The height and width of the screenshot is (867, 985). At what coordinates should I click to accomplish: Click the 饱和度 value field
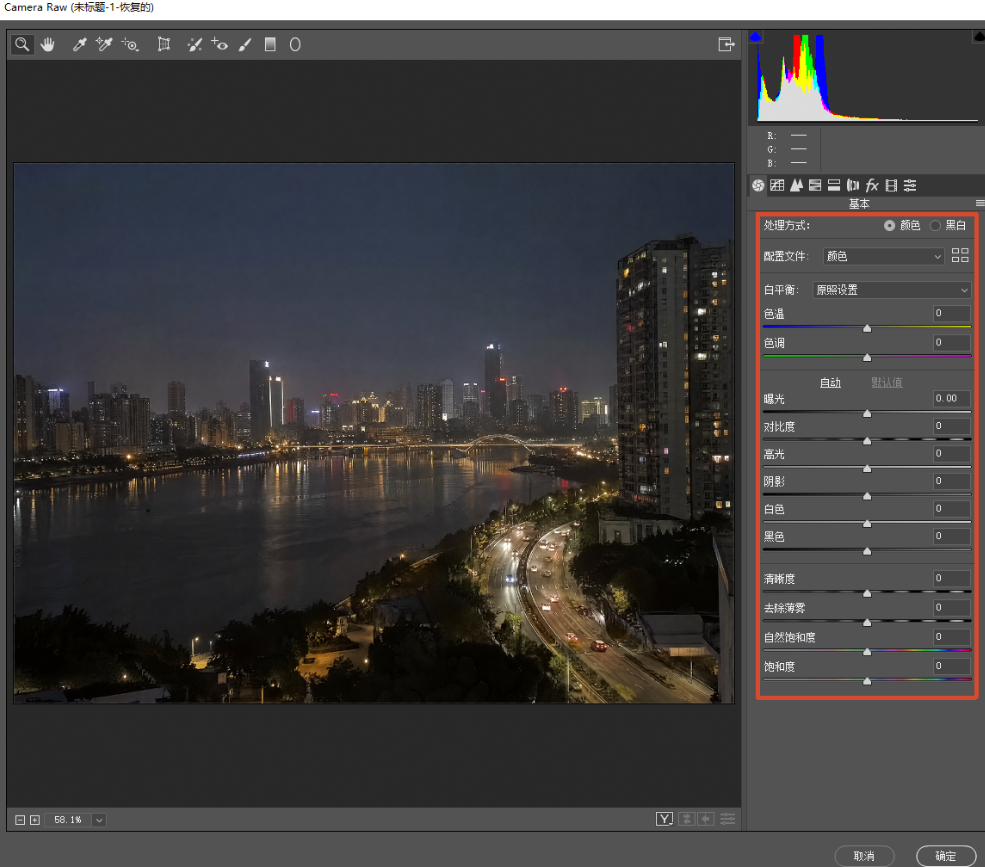[x=952, y=666]
